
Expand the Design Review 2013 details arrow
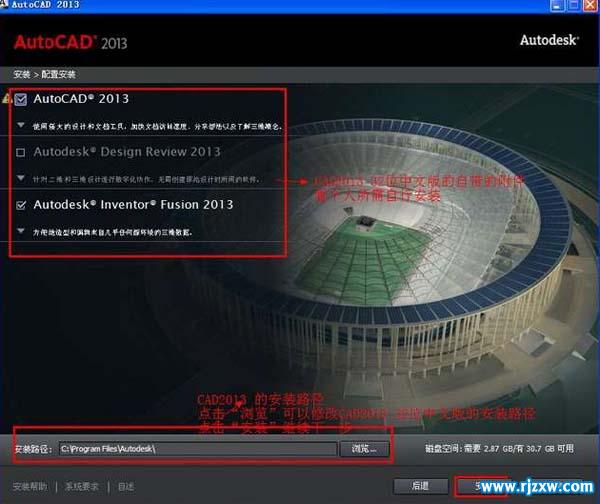coord(21,178)
